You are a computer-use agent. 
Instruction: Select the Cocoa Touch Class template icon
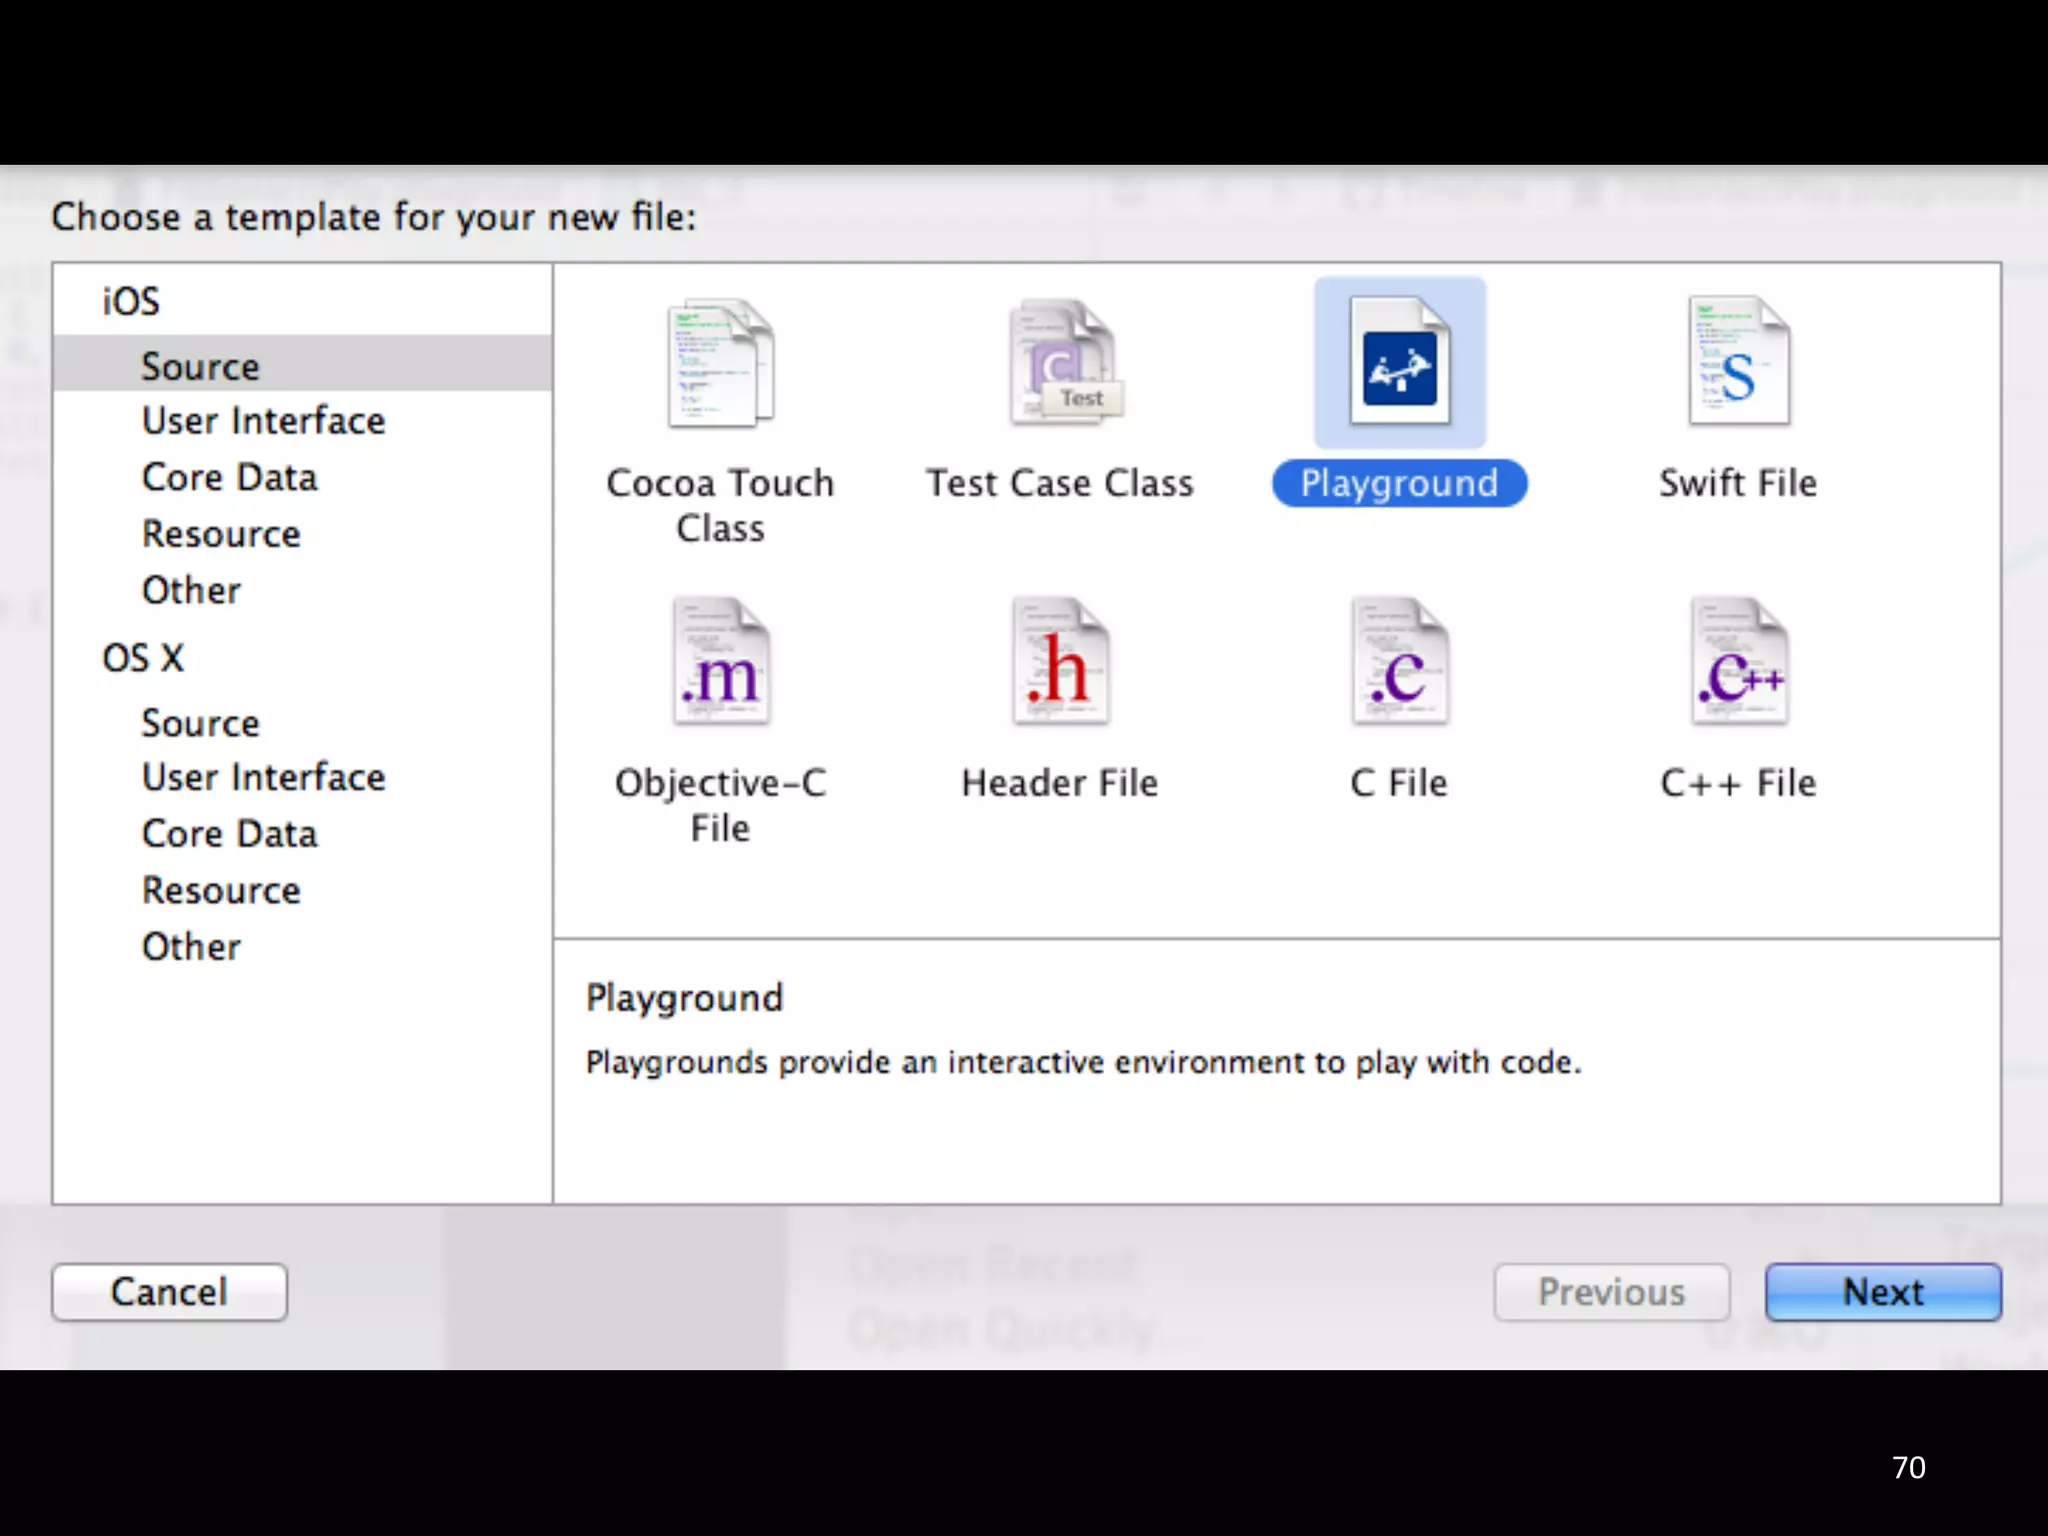tap(720, 364)
